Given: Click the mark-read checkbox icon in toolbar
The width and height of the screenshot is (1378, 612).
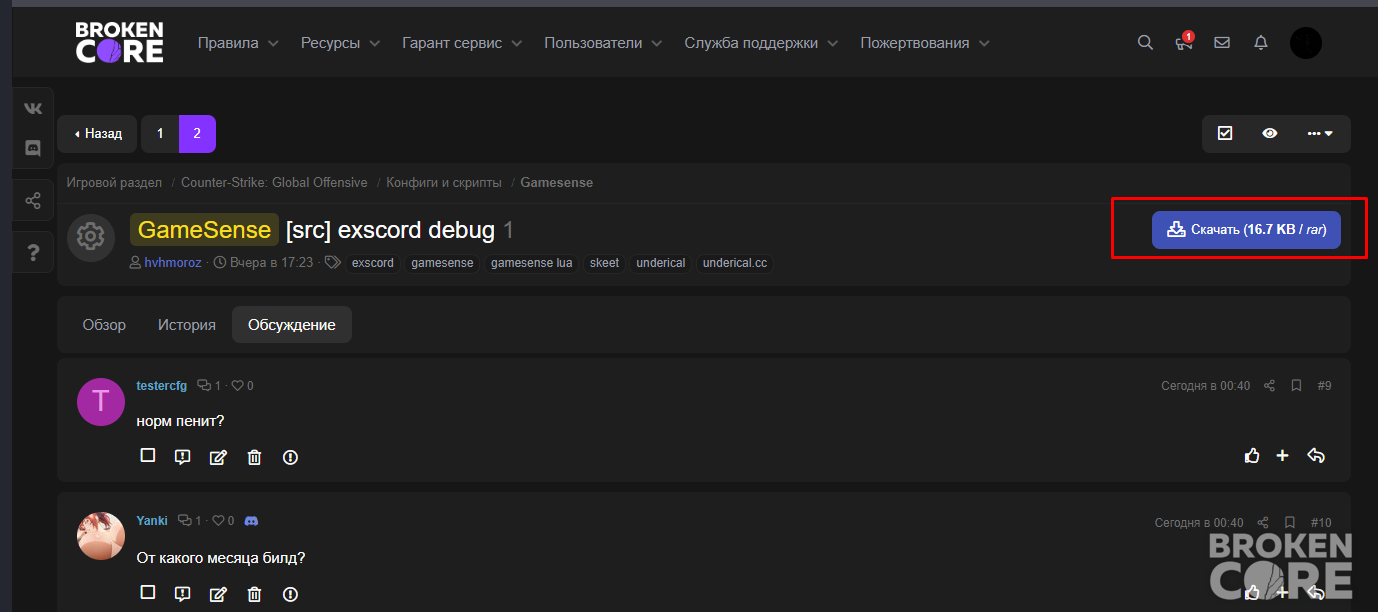Looking at the screenshot, I should (1225, 133).
